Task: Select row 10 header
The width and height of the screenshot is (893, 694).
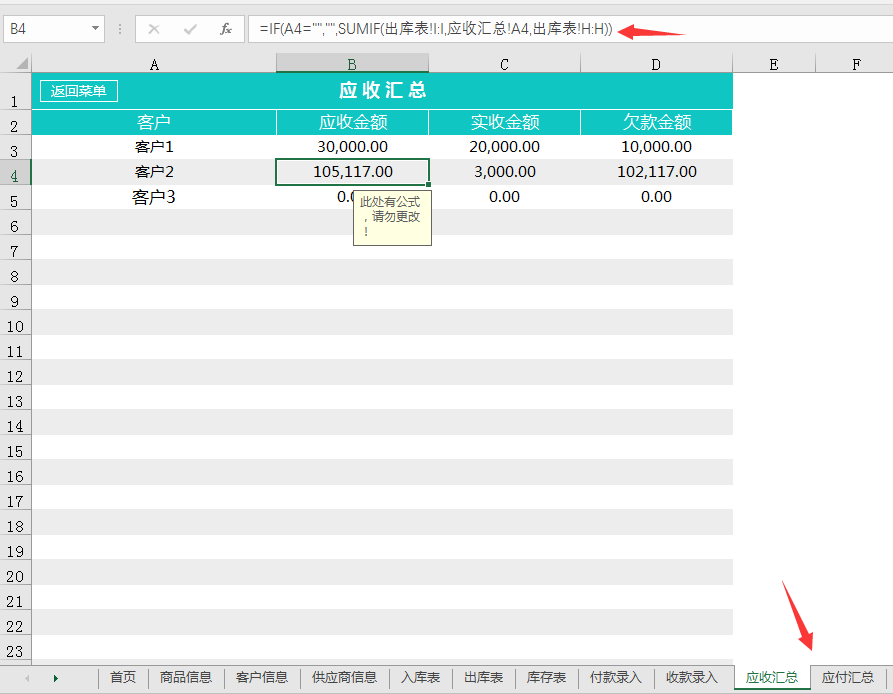Action: click(15, 323)
